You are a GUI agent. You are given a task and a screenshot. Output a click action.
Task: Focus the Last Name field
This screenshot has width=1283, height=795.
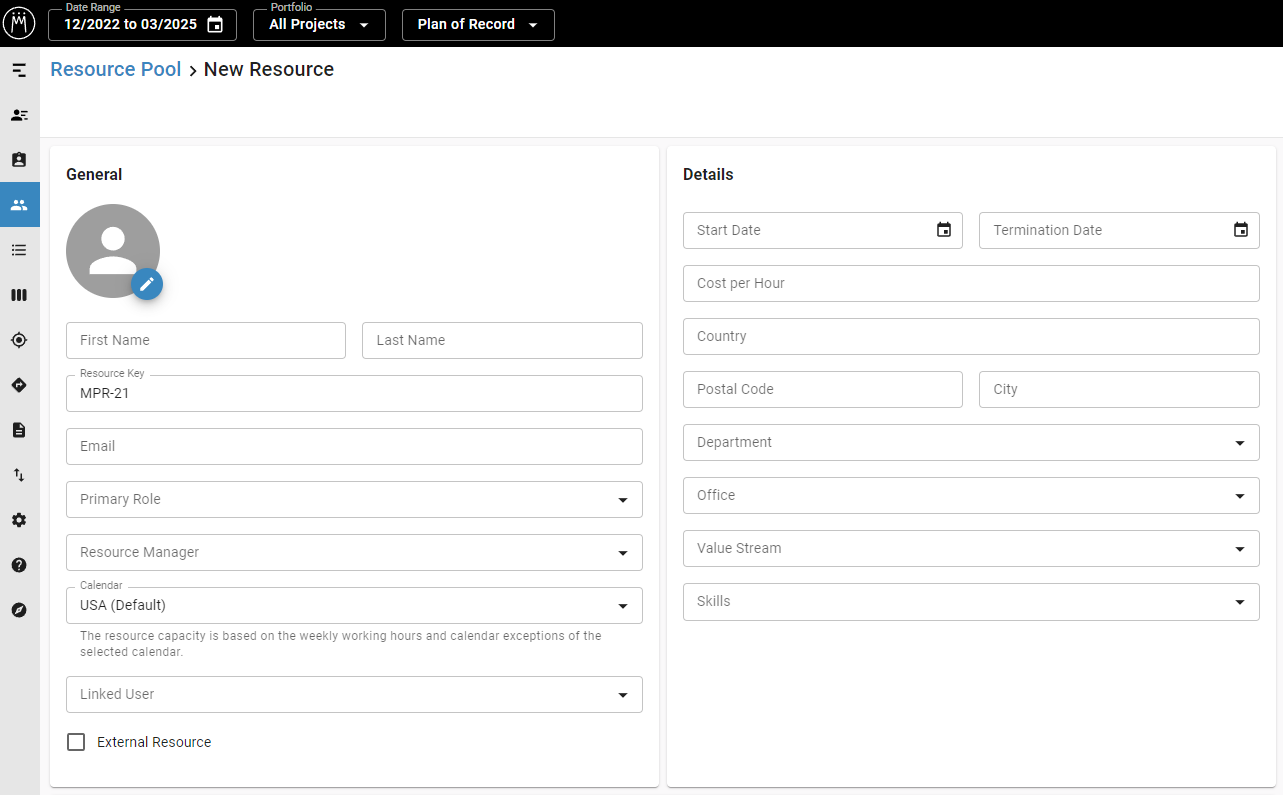502,340
